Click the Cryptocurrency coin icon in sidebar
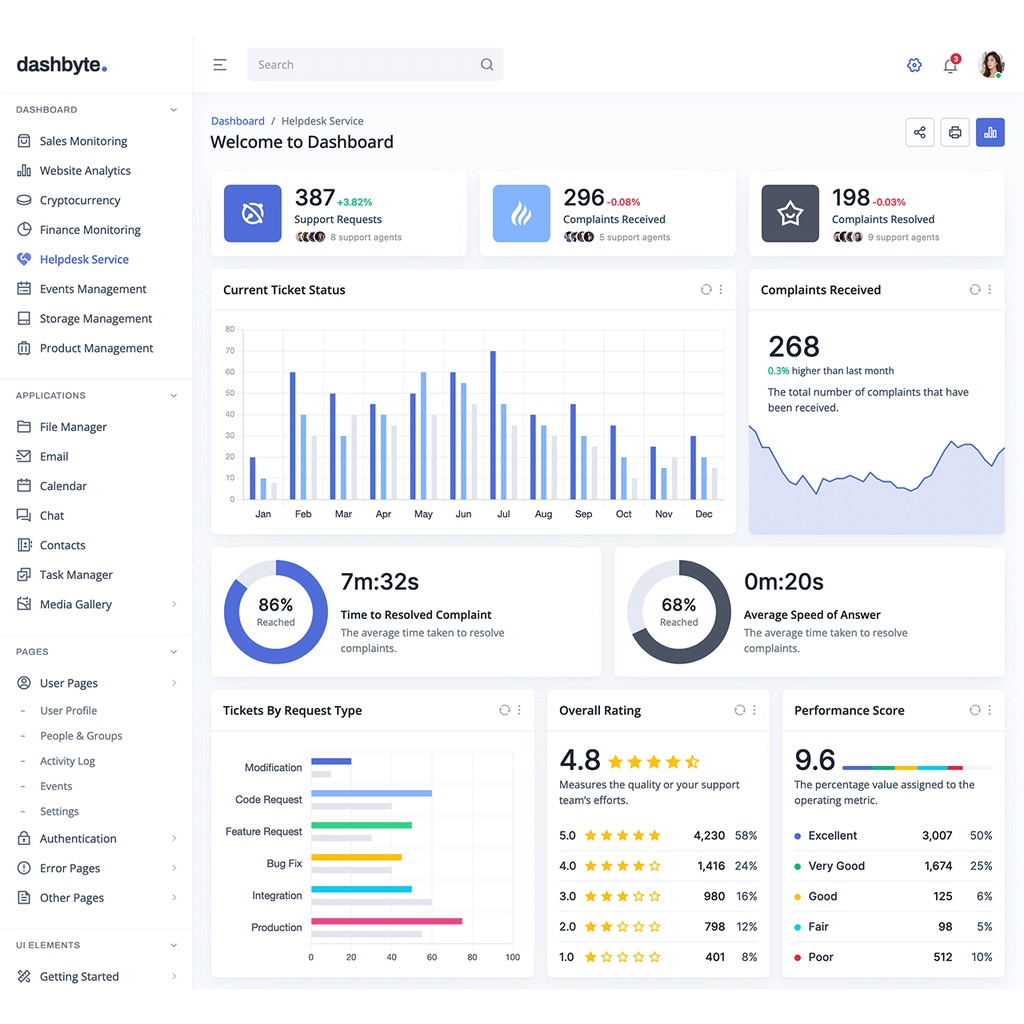The height and width of the screenshot is (1024, 1024). (24, 200)
